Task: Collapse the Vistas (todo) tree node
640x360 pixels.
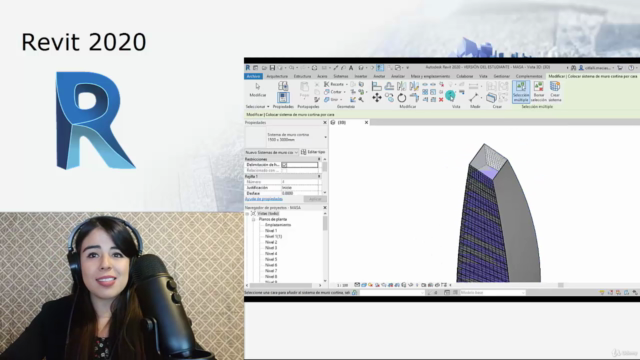Action: coord(247,213)
